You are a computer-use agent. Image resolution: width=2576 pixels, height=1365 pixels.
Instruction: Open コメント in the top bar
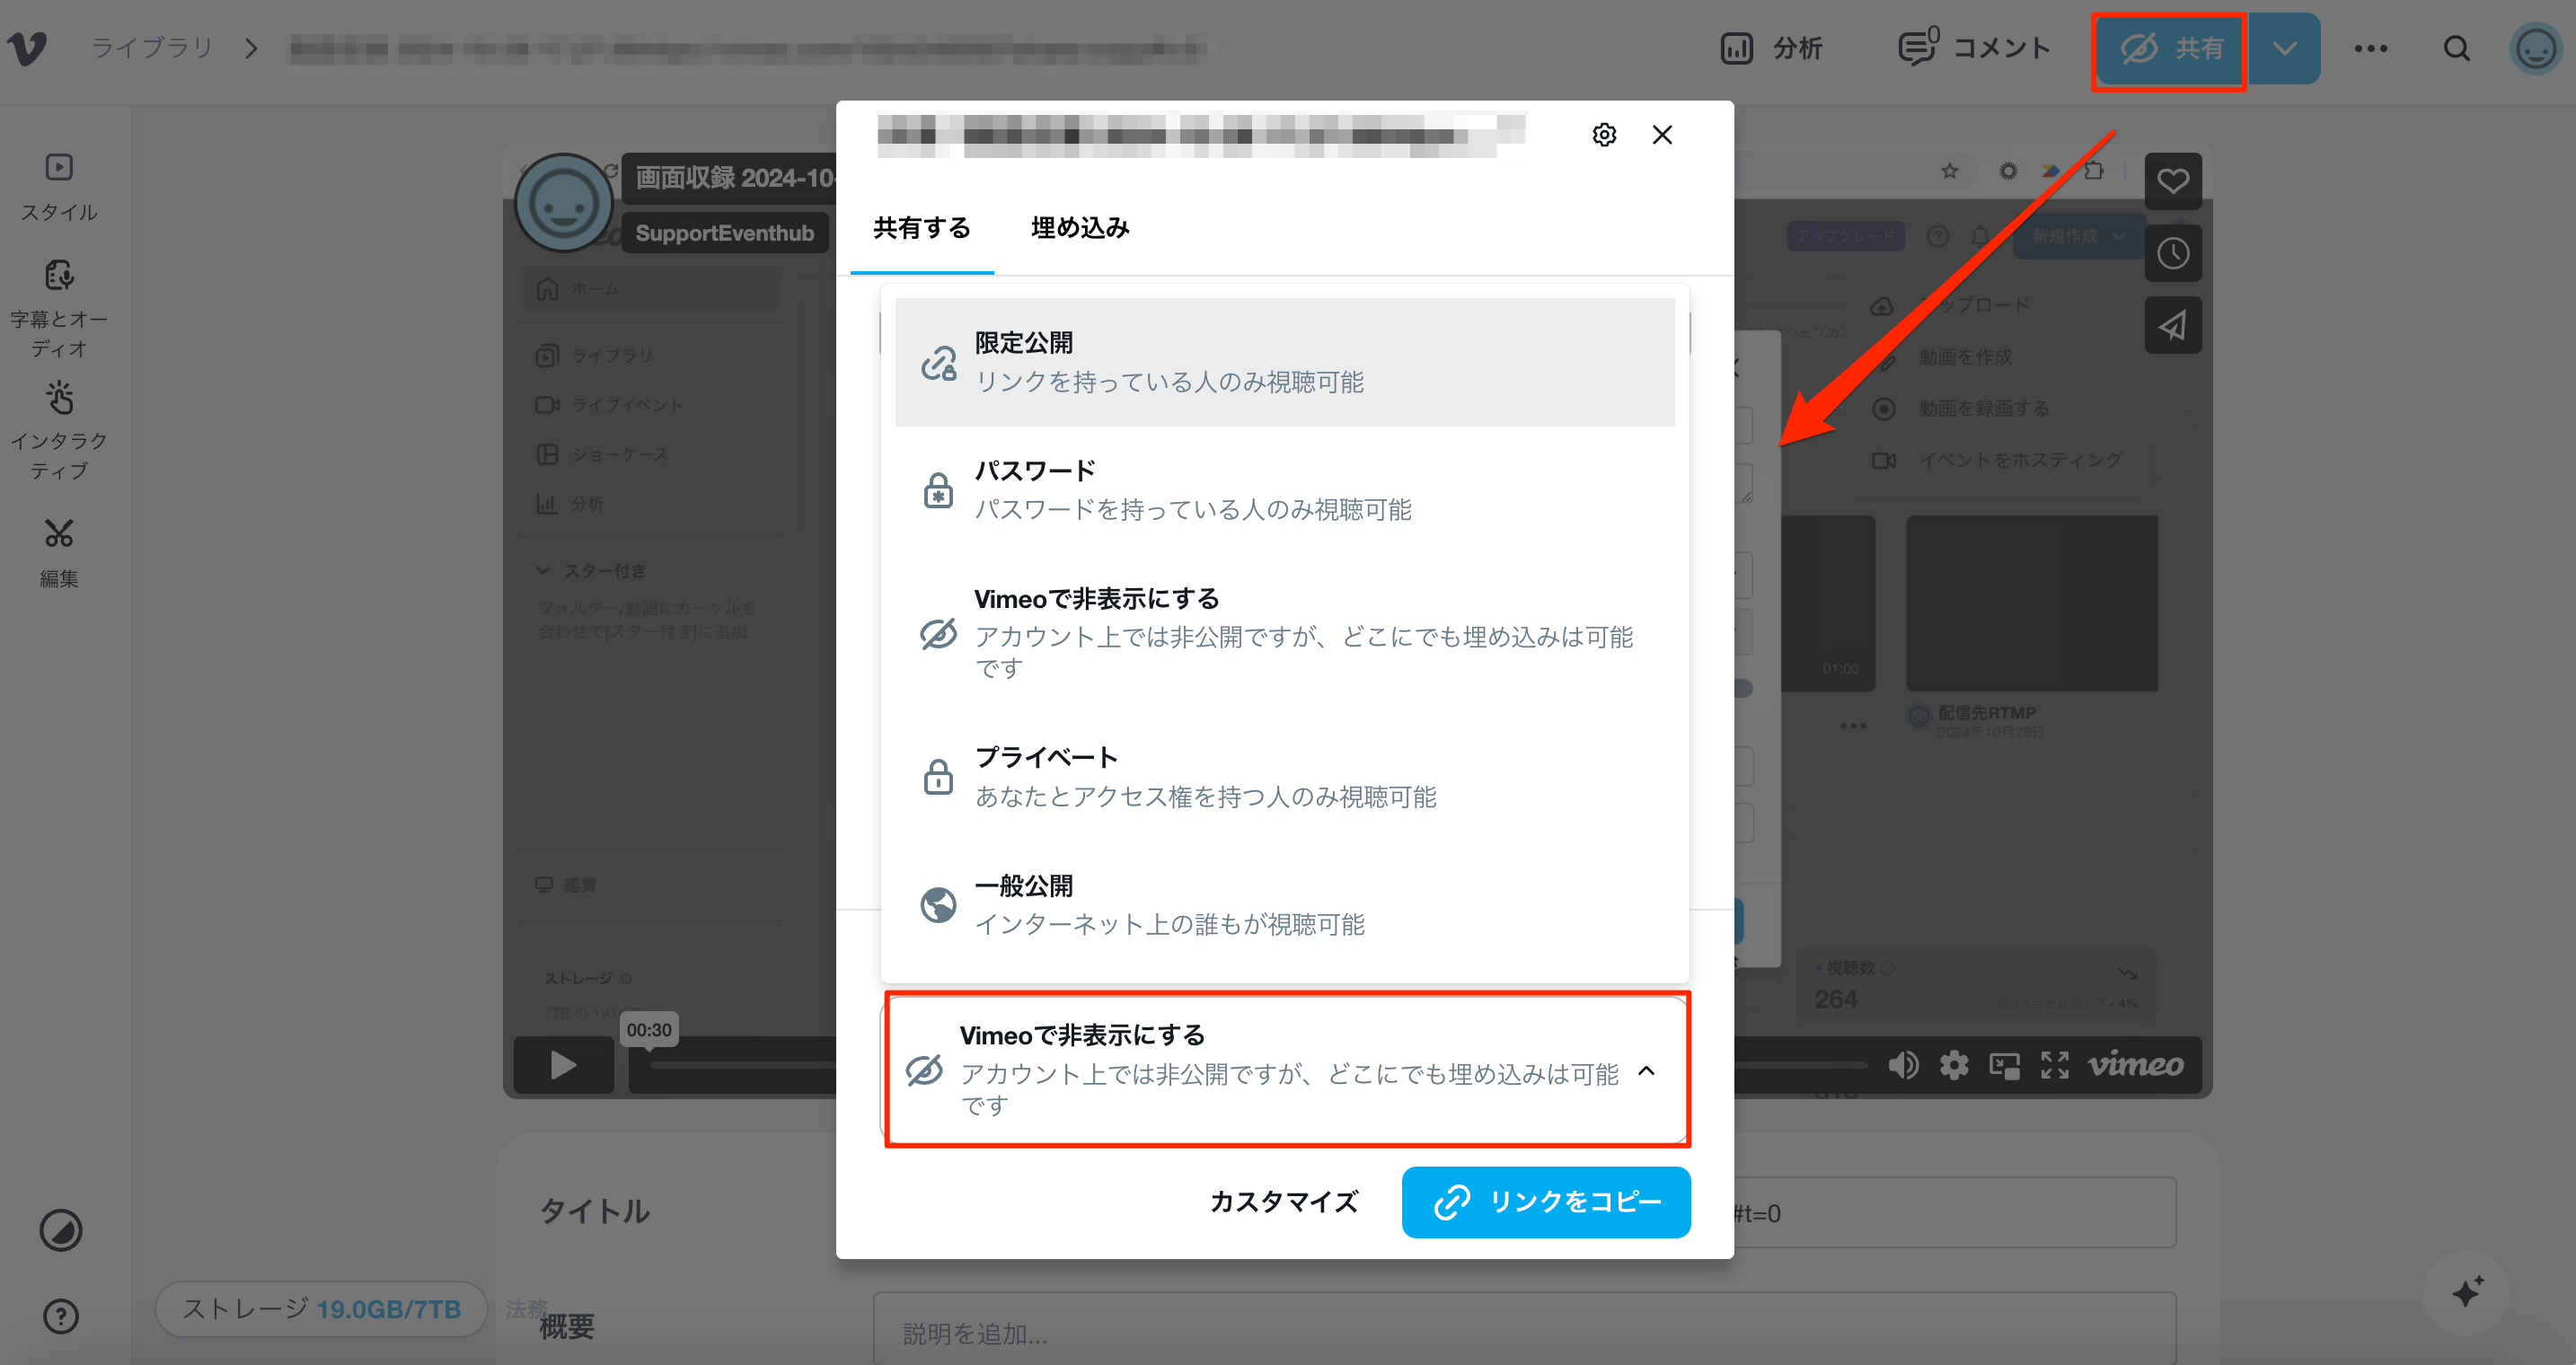pyautogui.click(x=1975, y=48)
